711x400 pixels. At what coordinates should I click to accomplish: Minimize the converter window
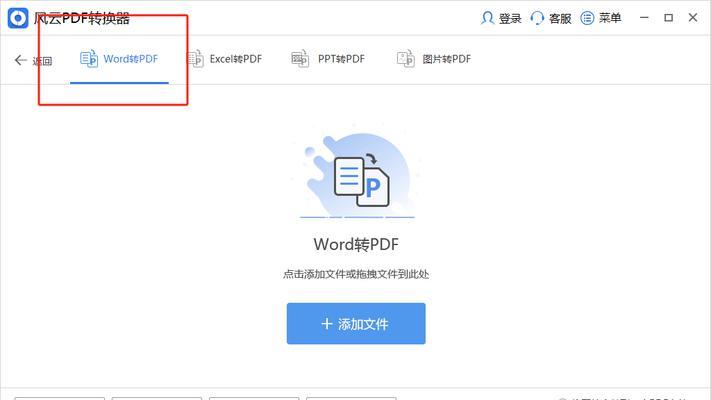pyautogui.click(x=644, y=18)
